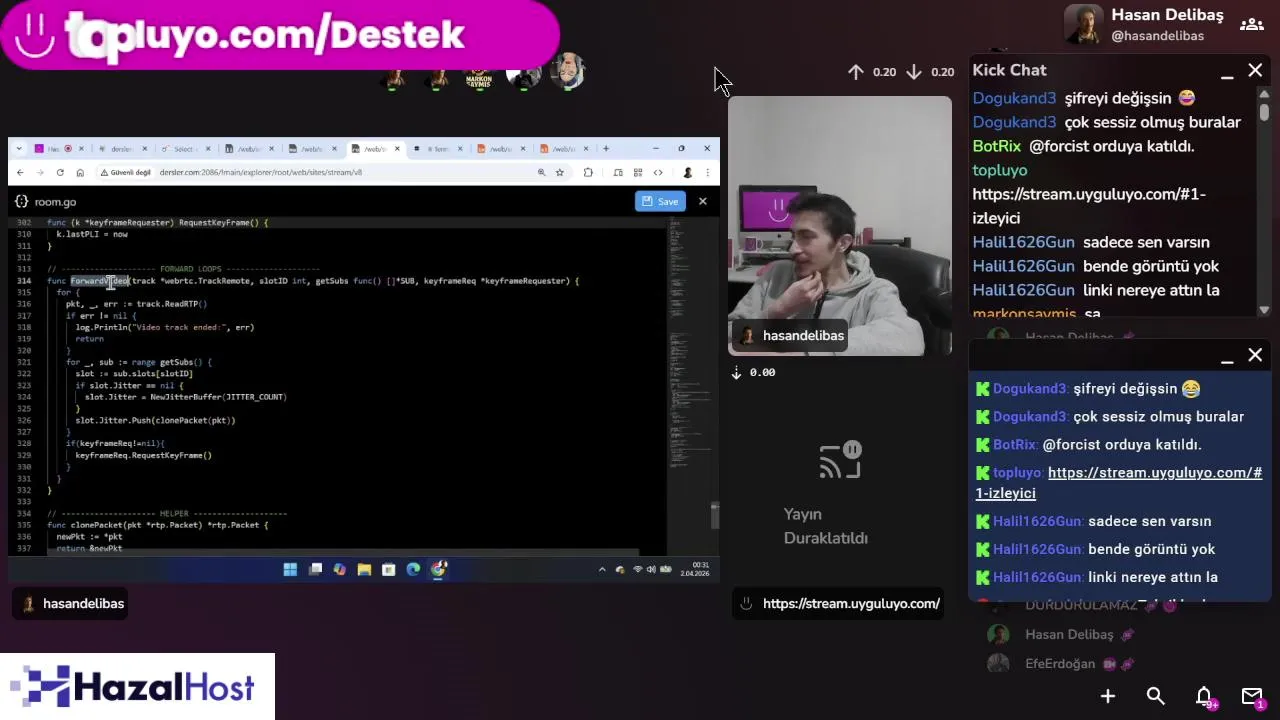Click the Save button in room.go editor

tap(660, 201)
